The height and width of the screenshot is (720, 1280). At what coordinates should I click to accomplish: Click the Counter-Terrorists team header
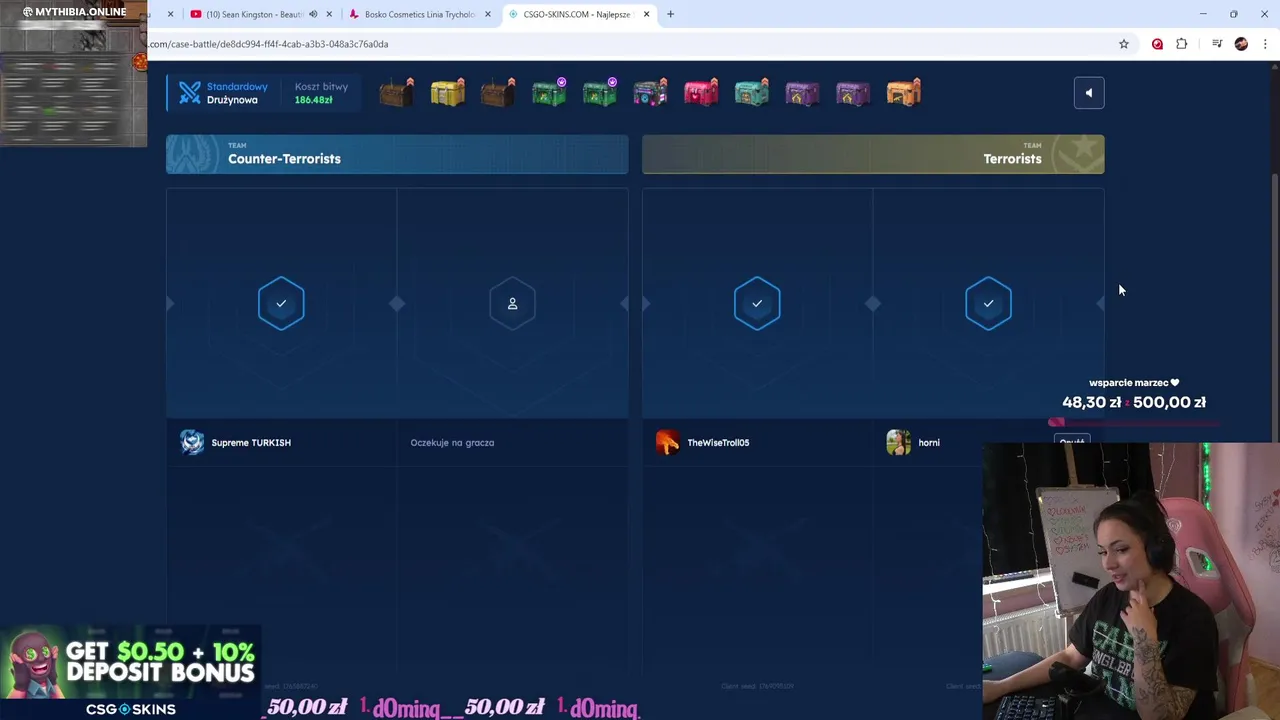click(x=397, y=154)
